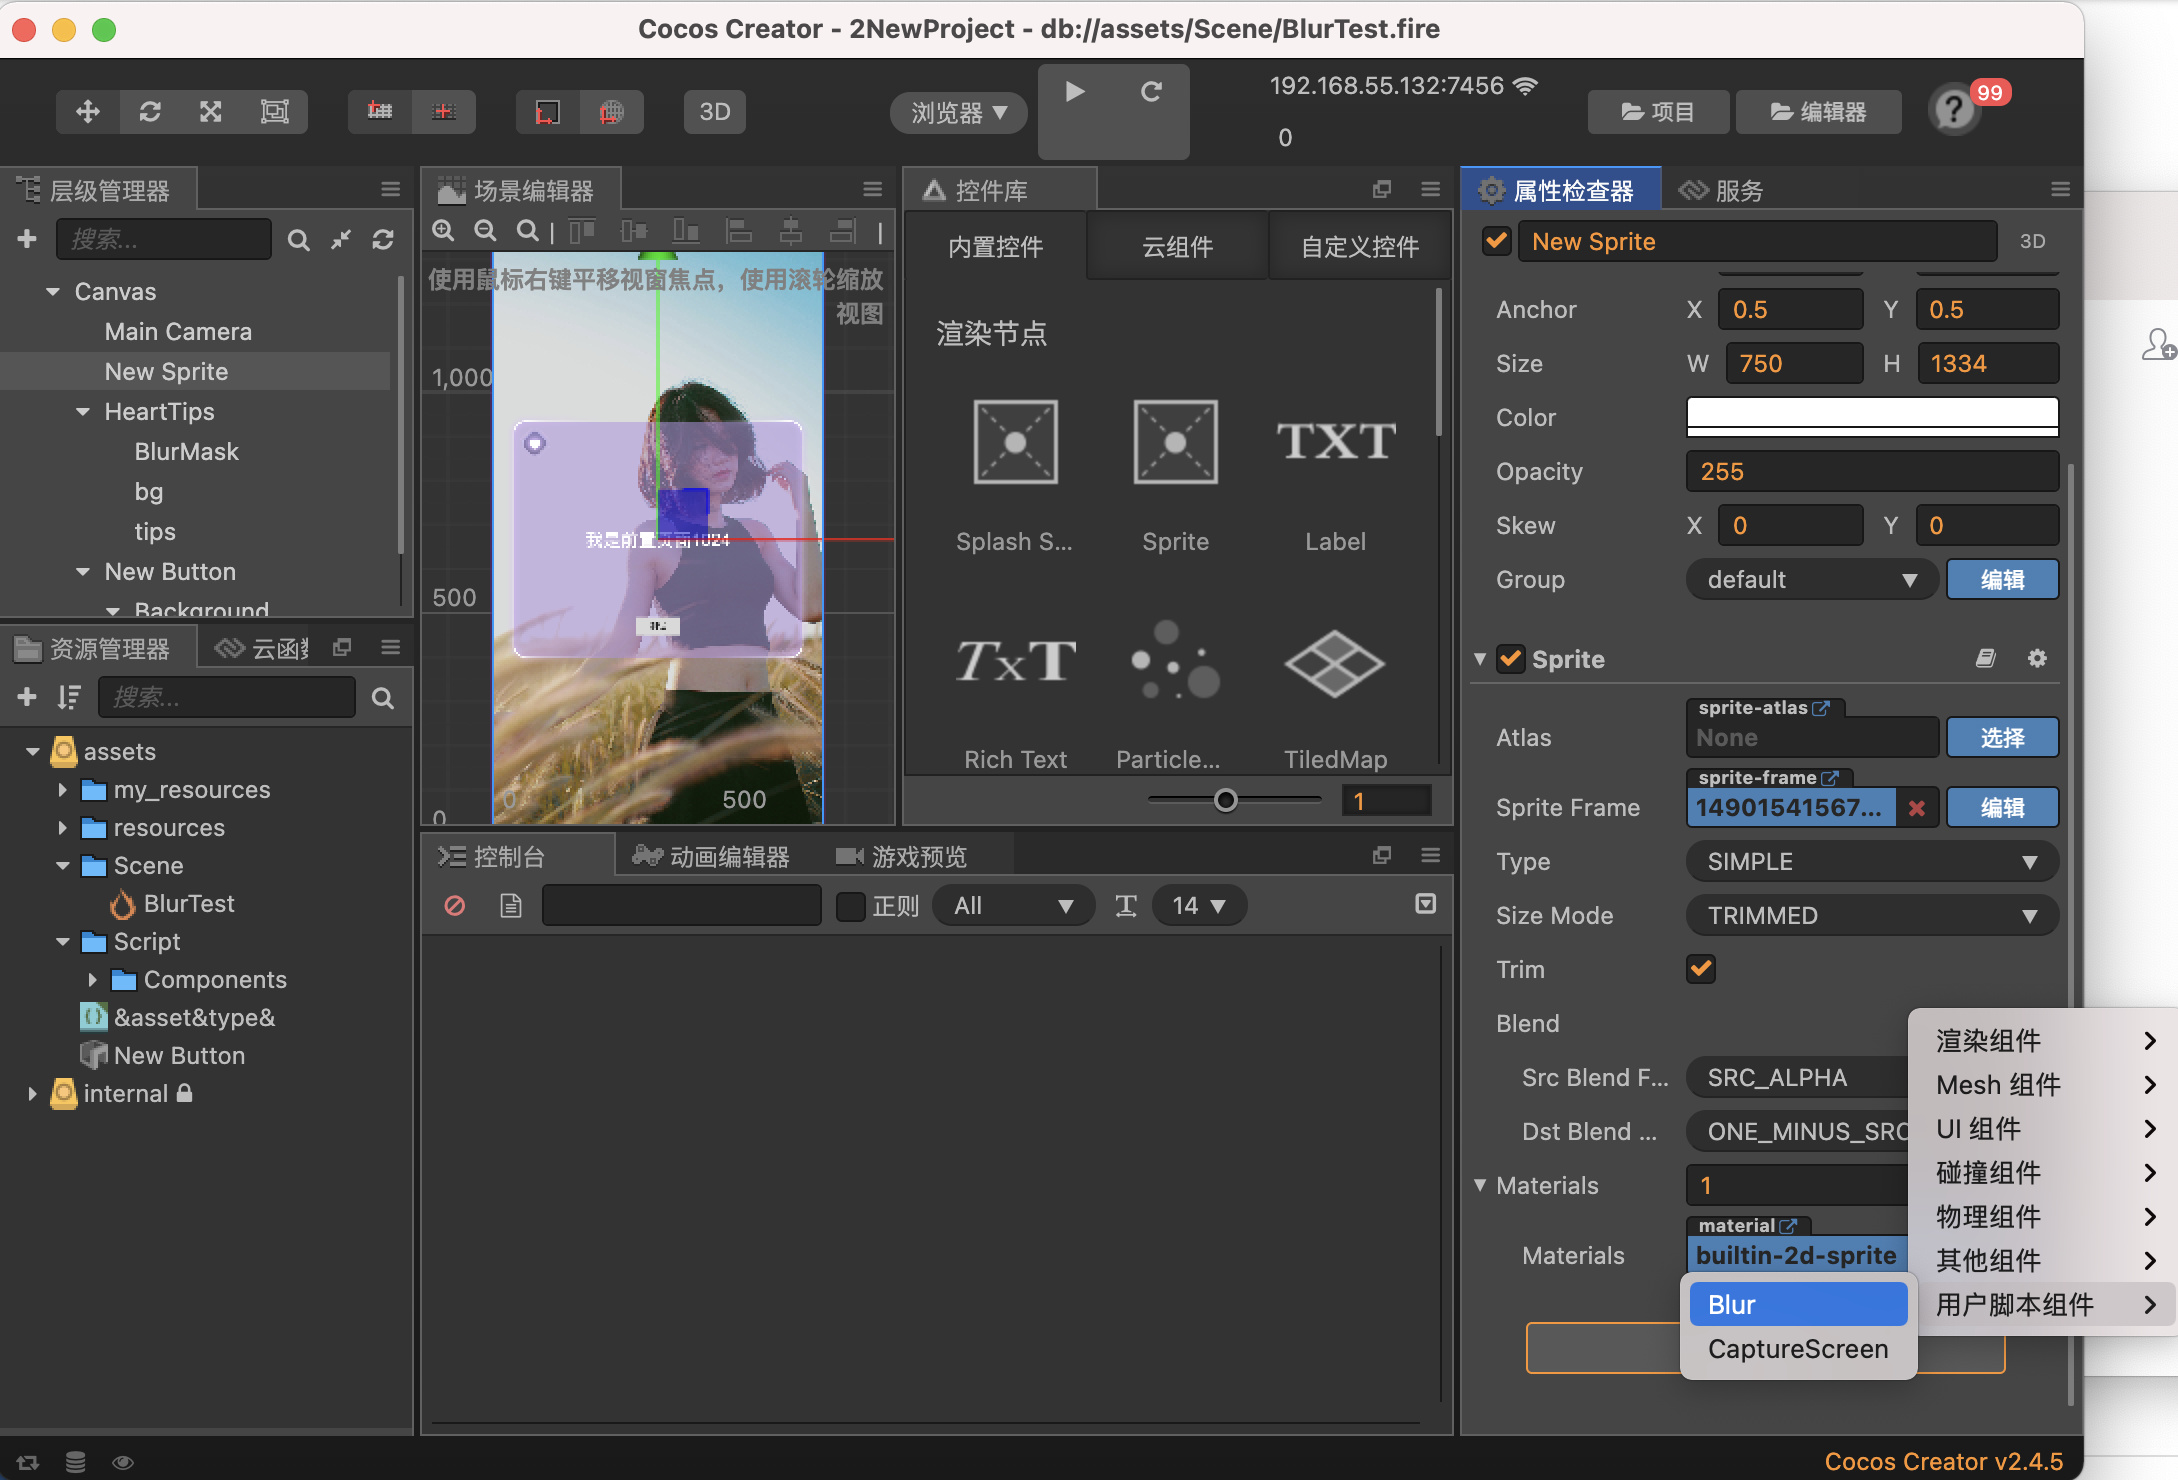Click the refresh hierarchy icon
This screenshot has height=1480, width=2178.
point(383,240)
